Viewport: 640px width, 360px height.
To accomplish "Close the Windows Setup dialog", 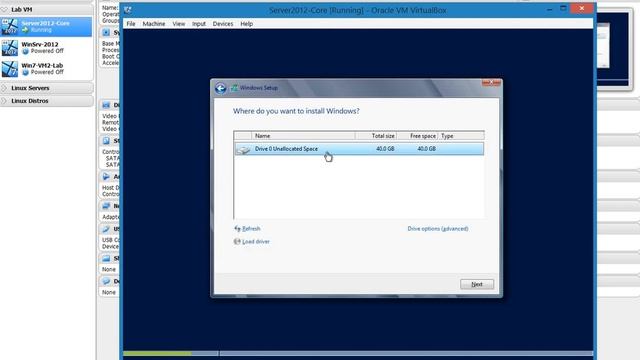I will [491, 83].
